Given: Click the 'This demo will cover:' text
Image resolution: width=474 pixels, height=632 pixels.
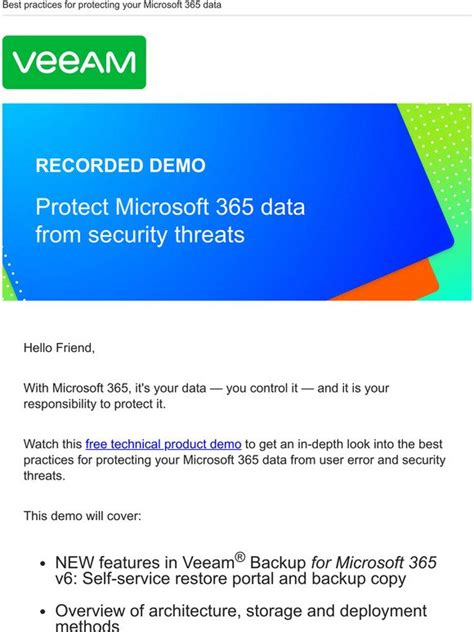Looking at the screenshot, I should click(83, 516).
